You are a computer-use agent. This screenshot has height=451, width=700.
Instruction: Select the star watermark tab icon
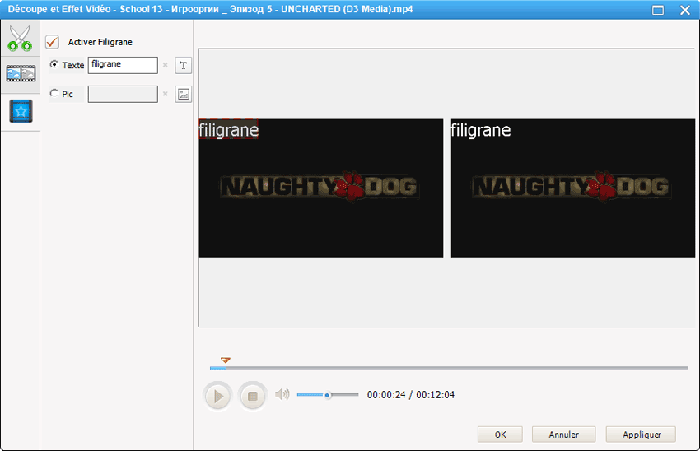[21, 112]
